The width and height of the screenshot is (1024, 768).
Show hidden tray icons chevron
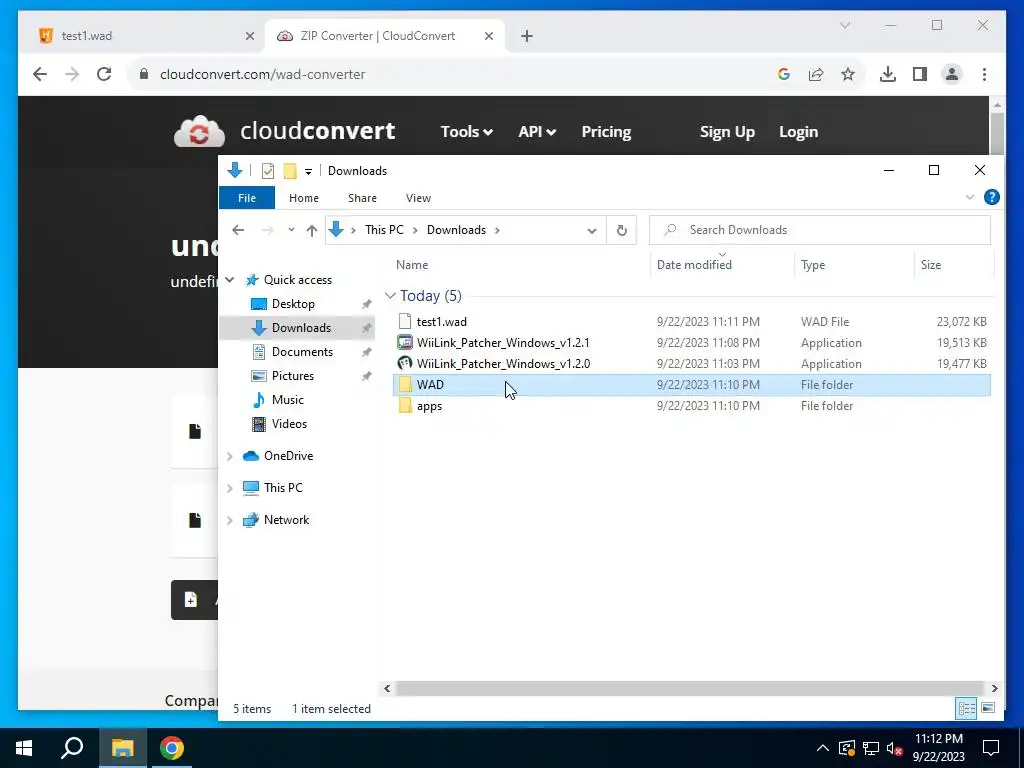[823, 748]
